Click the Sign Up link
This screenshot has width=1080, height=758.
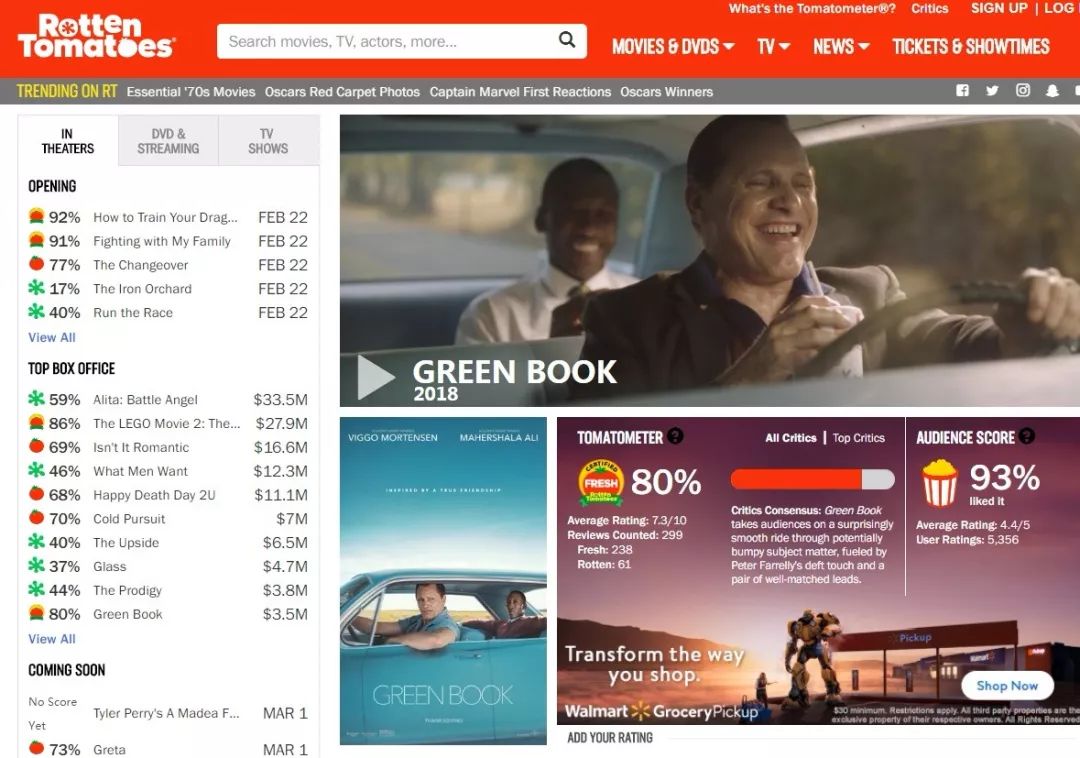tap(999, 8)
